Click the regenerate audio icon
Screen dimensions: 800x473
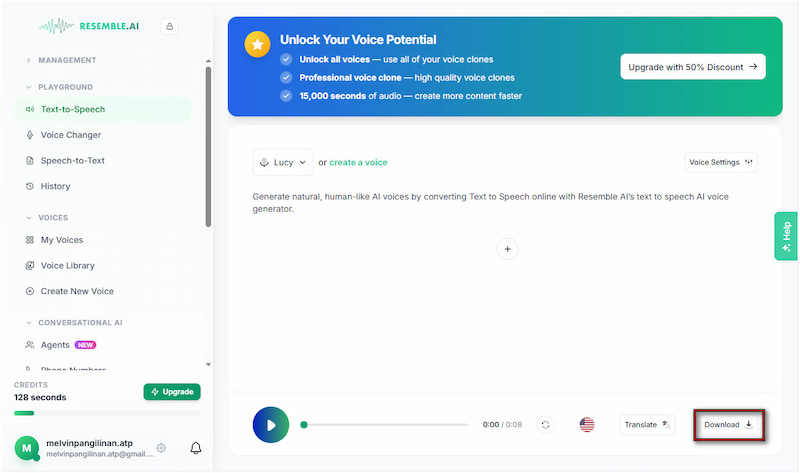[545, 425]
